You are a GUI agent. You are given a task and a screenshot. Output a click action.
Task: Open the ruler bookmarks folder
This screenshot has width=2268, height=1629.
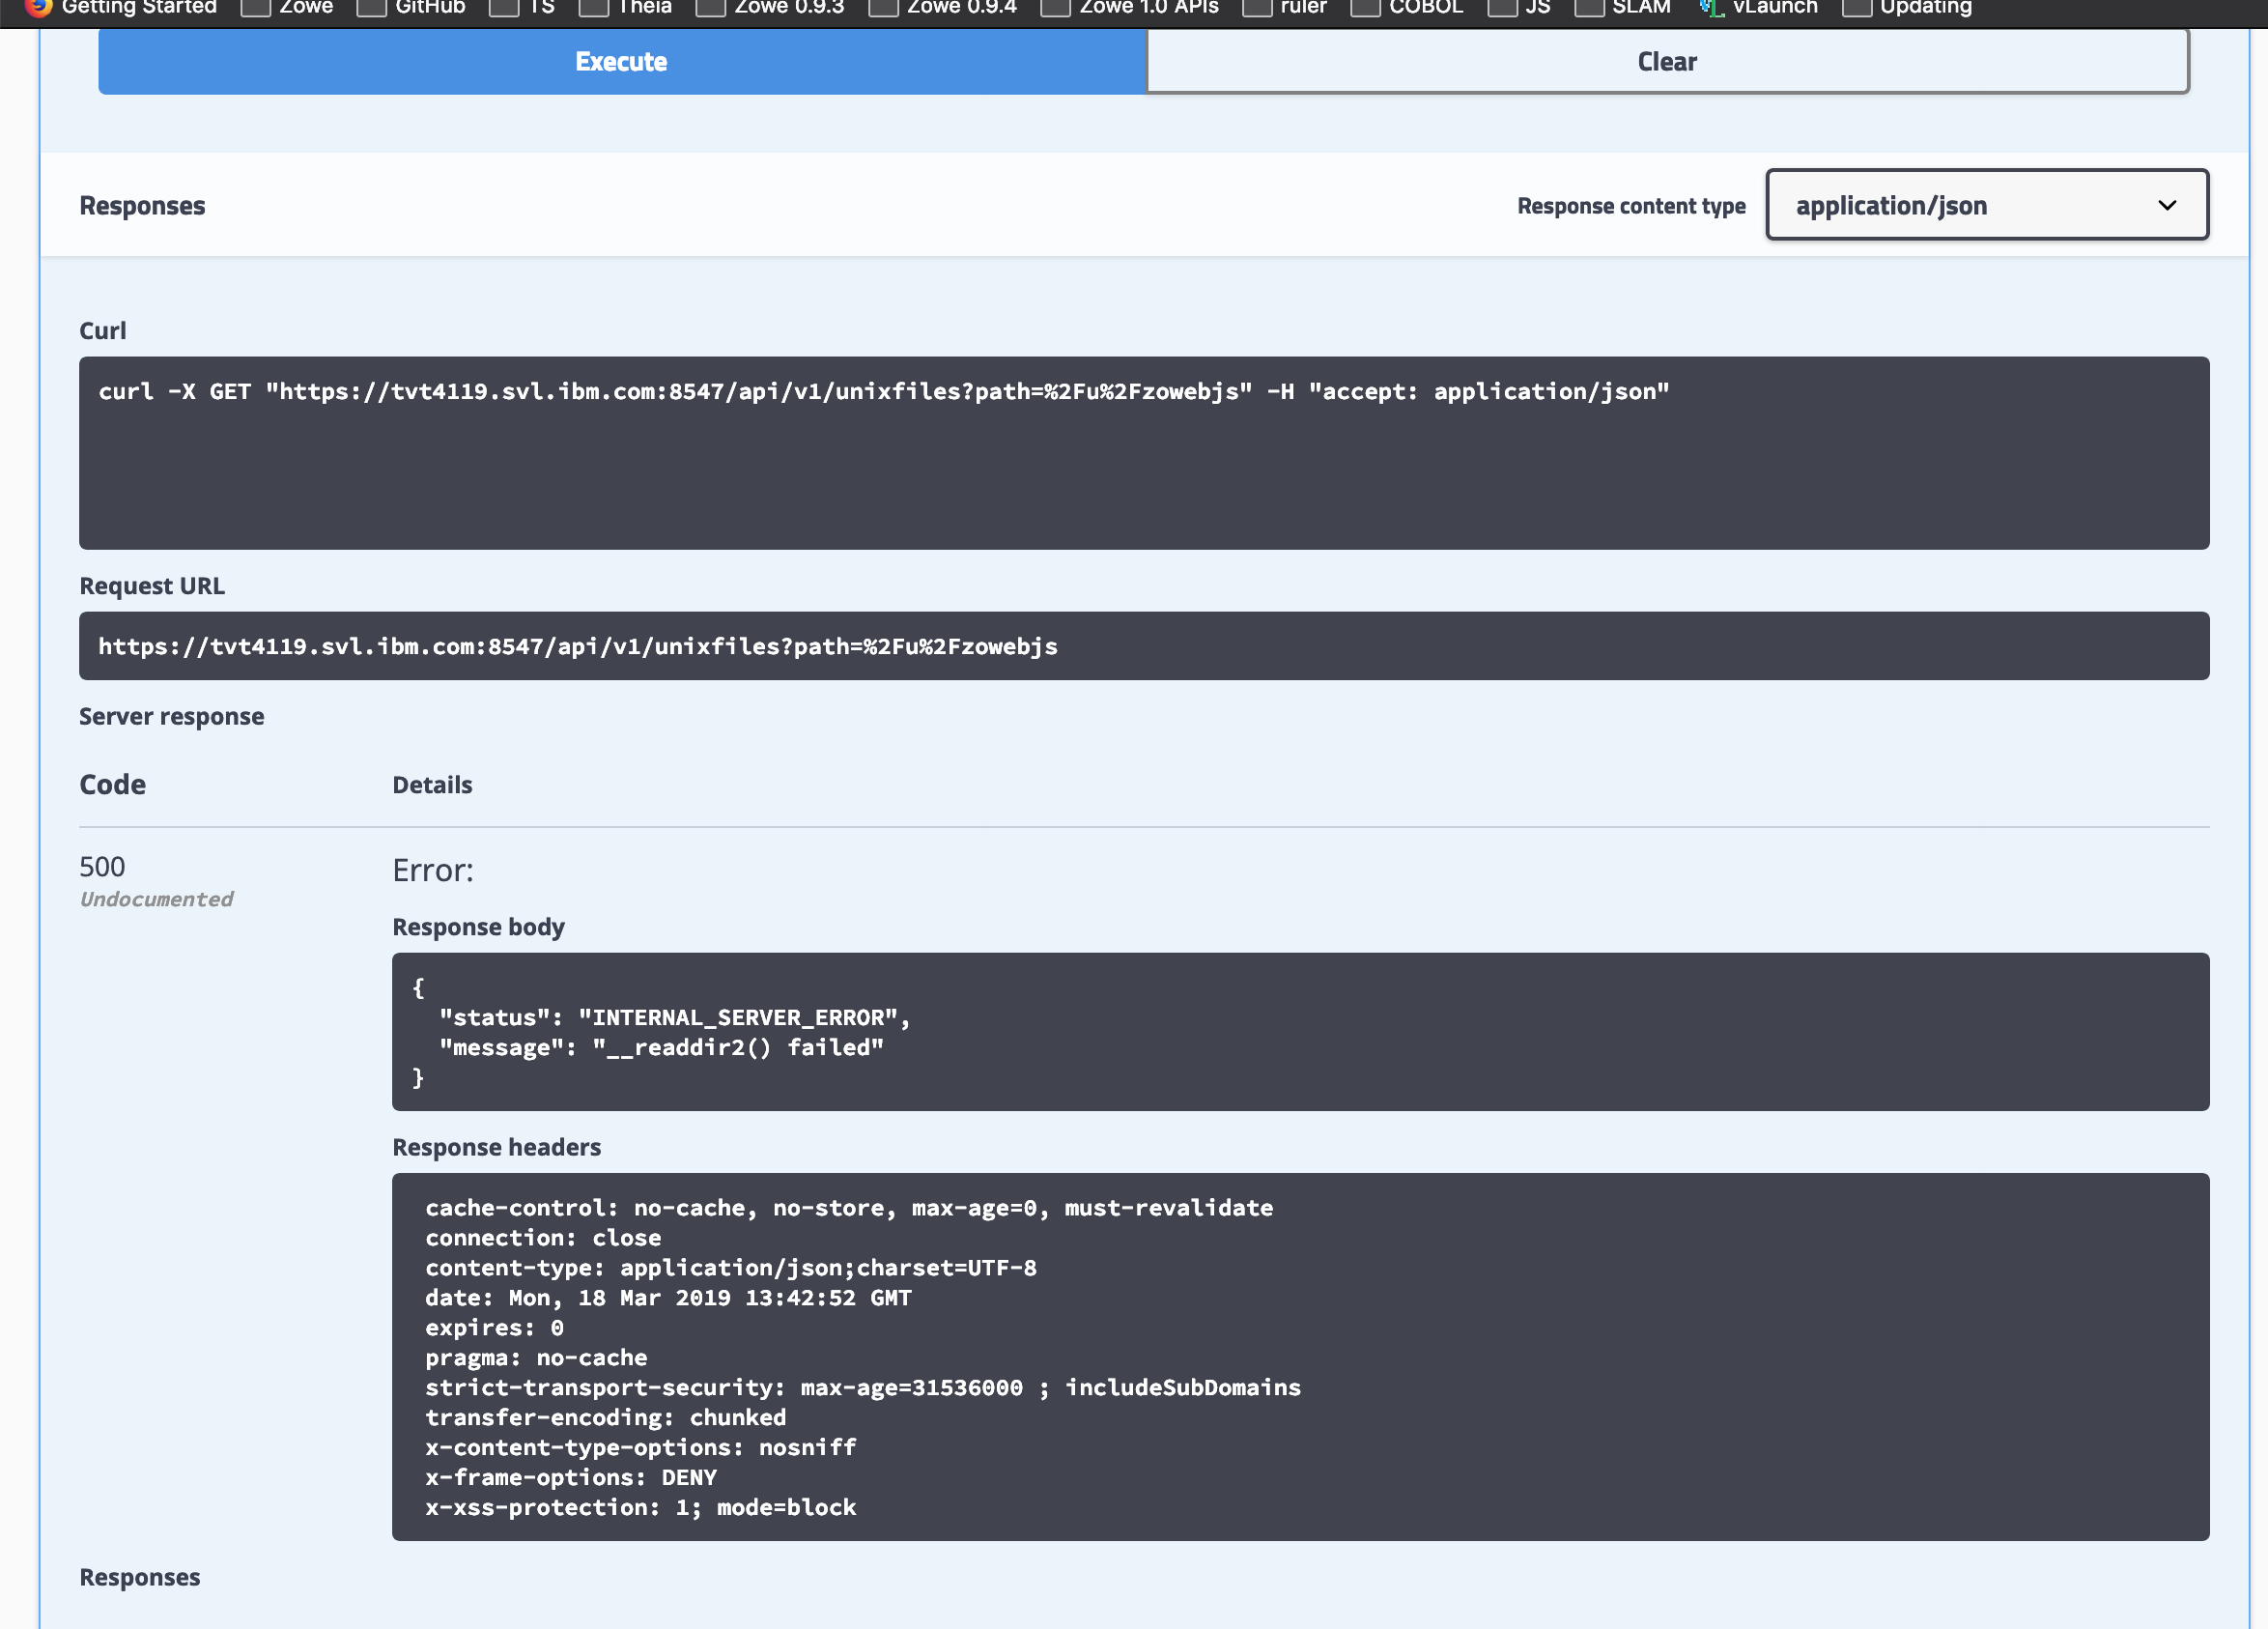(1285, 8)
